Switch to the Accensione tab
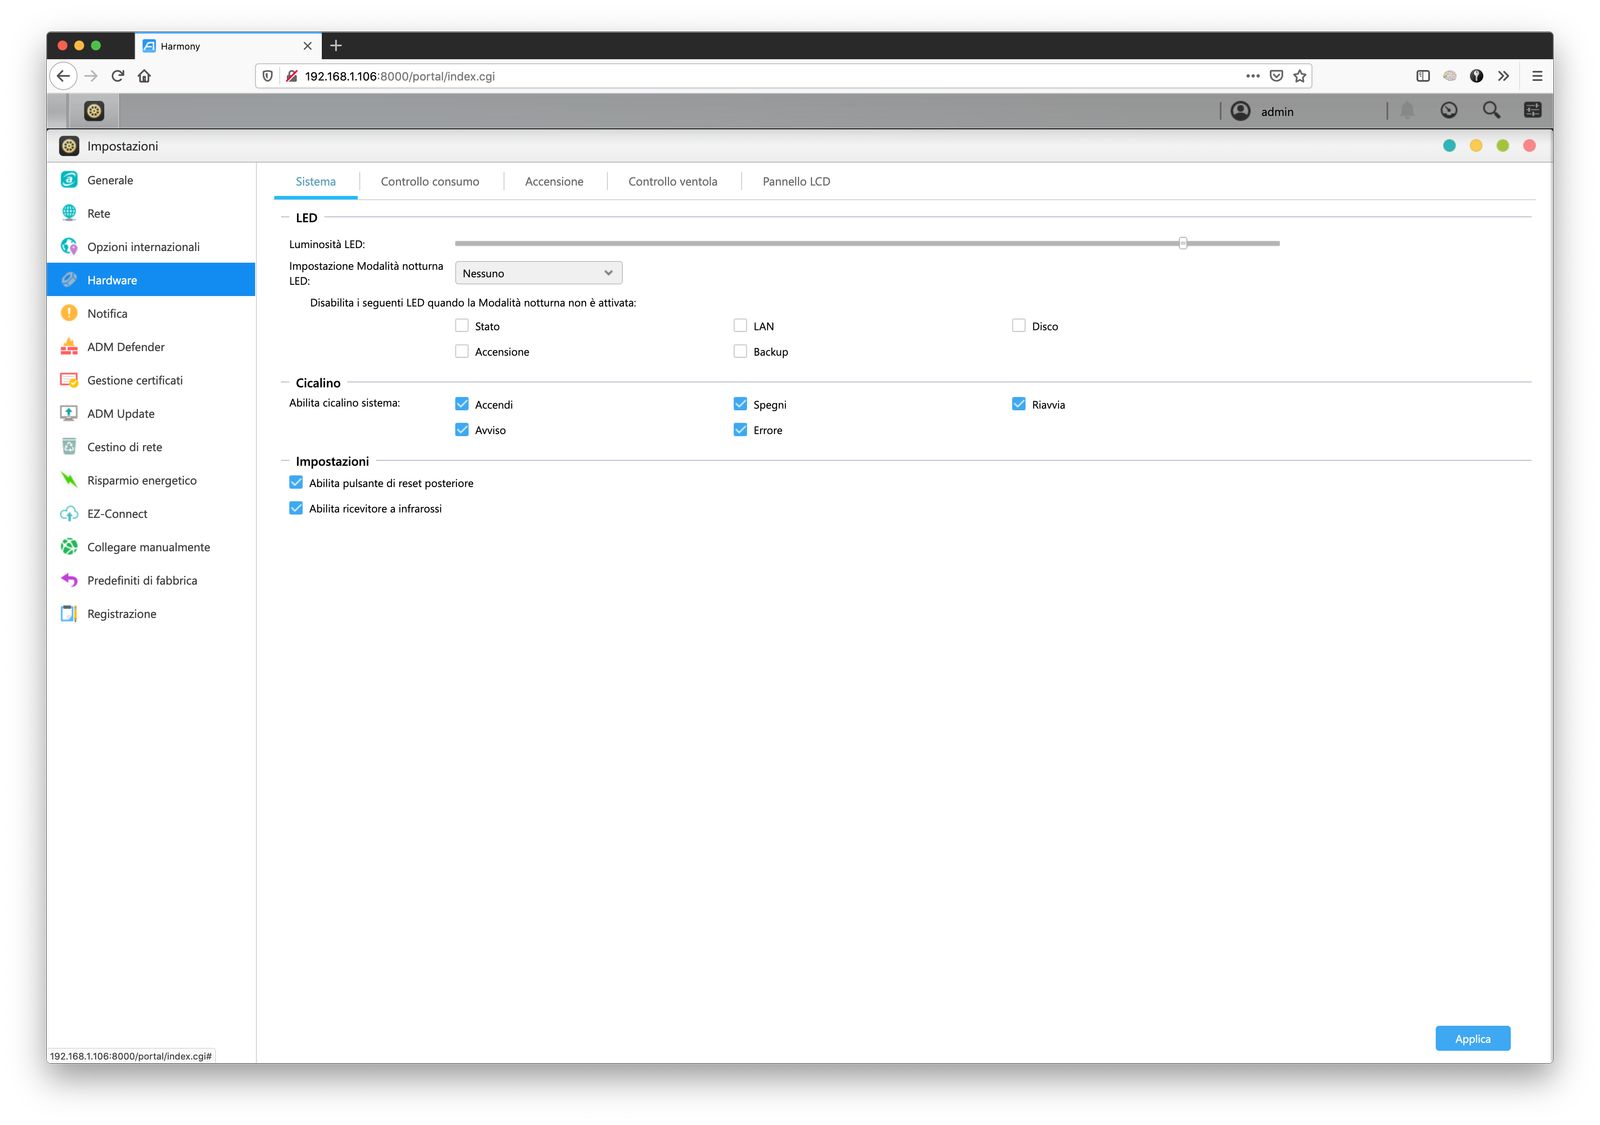The height and width of the screenshot is (1125, 1600). pos(554,182)
